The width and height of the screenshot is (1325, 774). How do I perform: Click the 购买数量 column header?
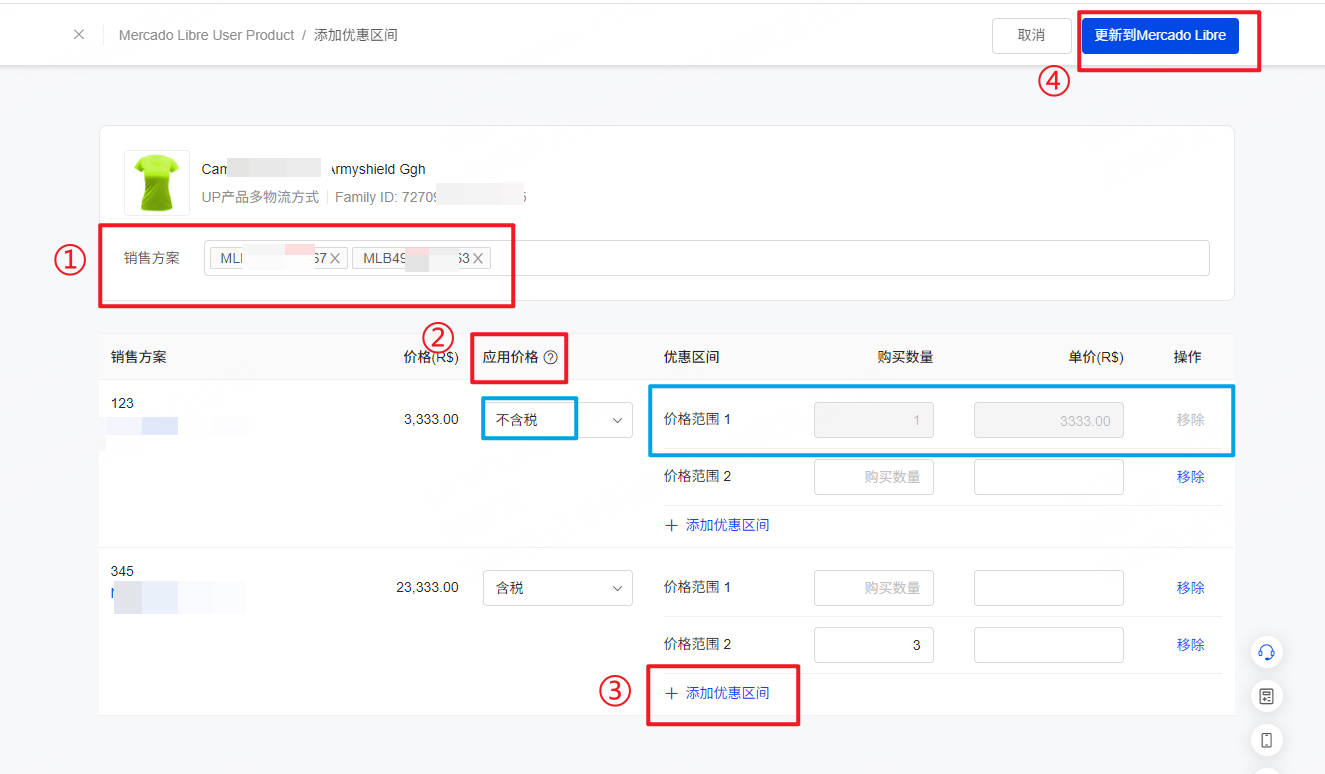pos(905,357)
